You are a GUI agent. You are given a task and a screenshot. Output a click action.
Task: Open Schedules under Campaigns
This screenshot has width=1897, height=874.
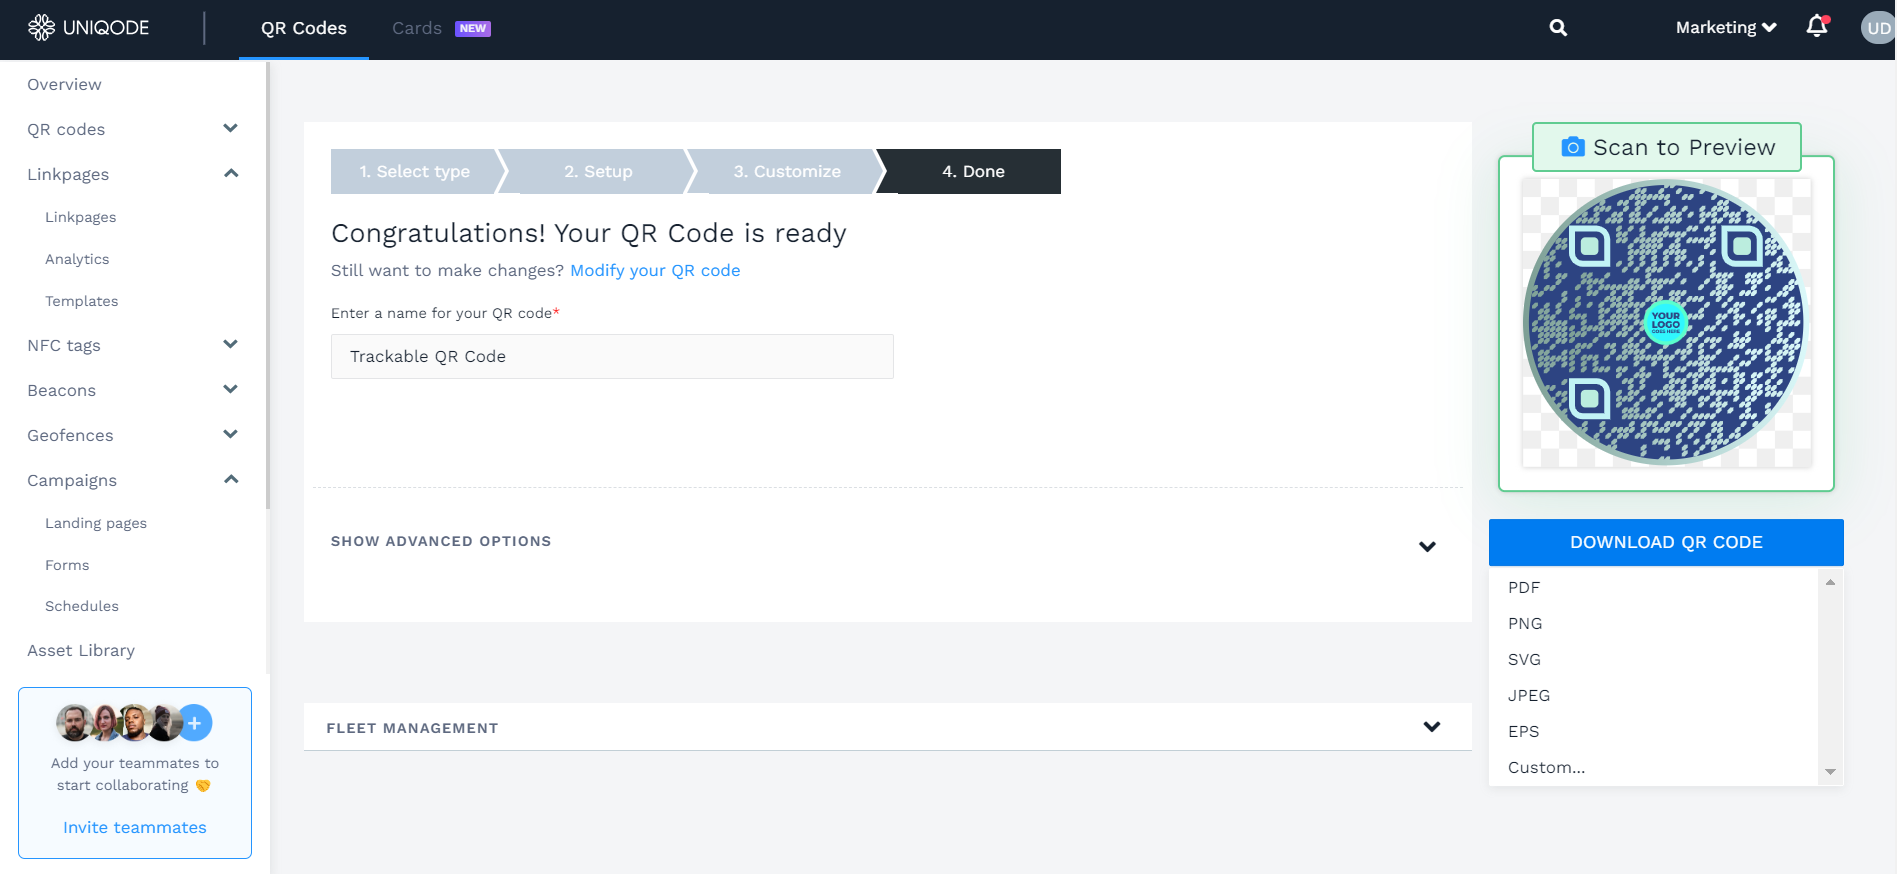click(82, 606)
